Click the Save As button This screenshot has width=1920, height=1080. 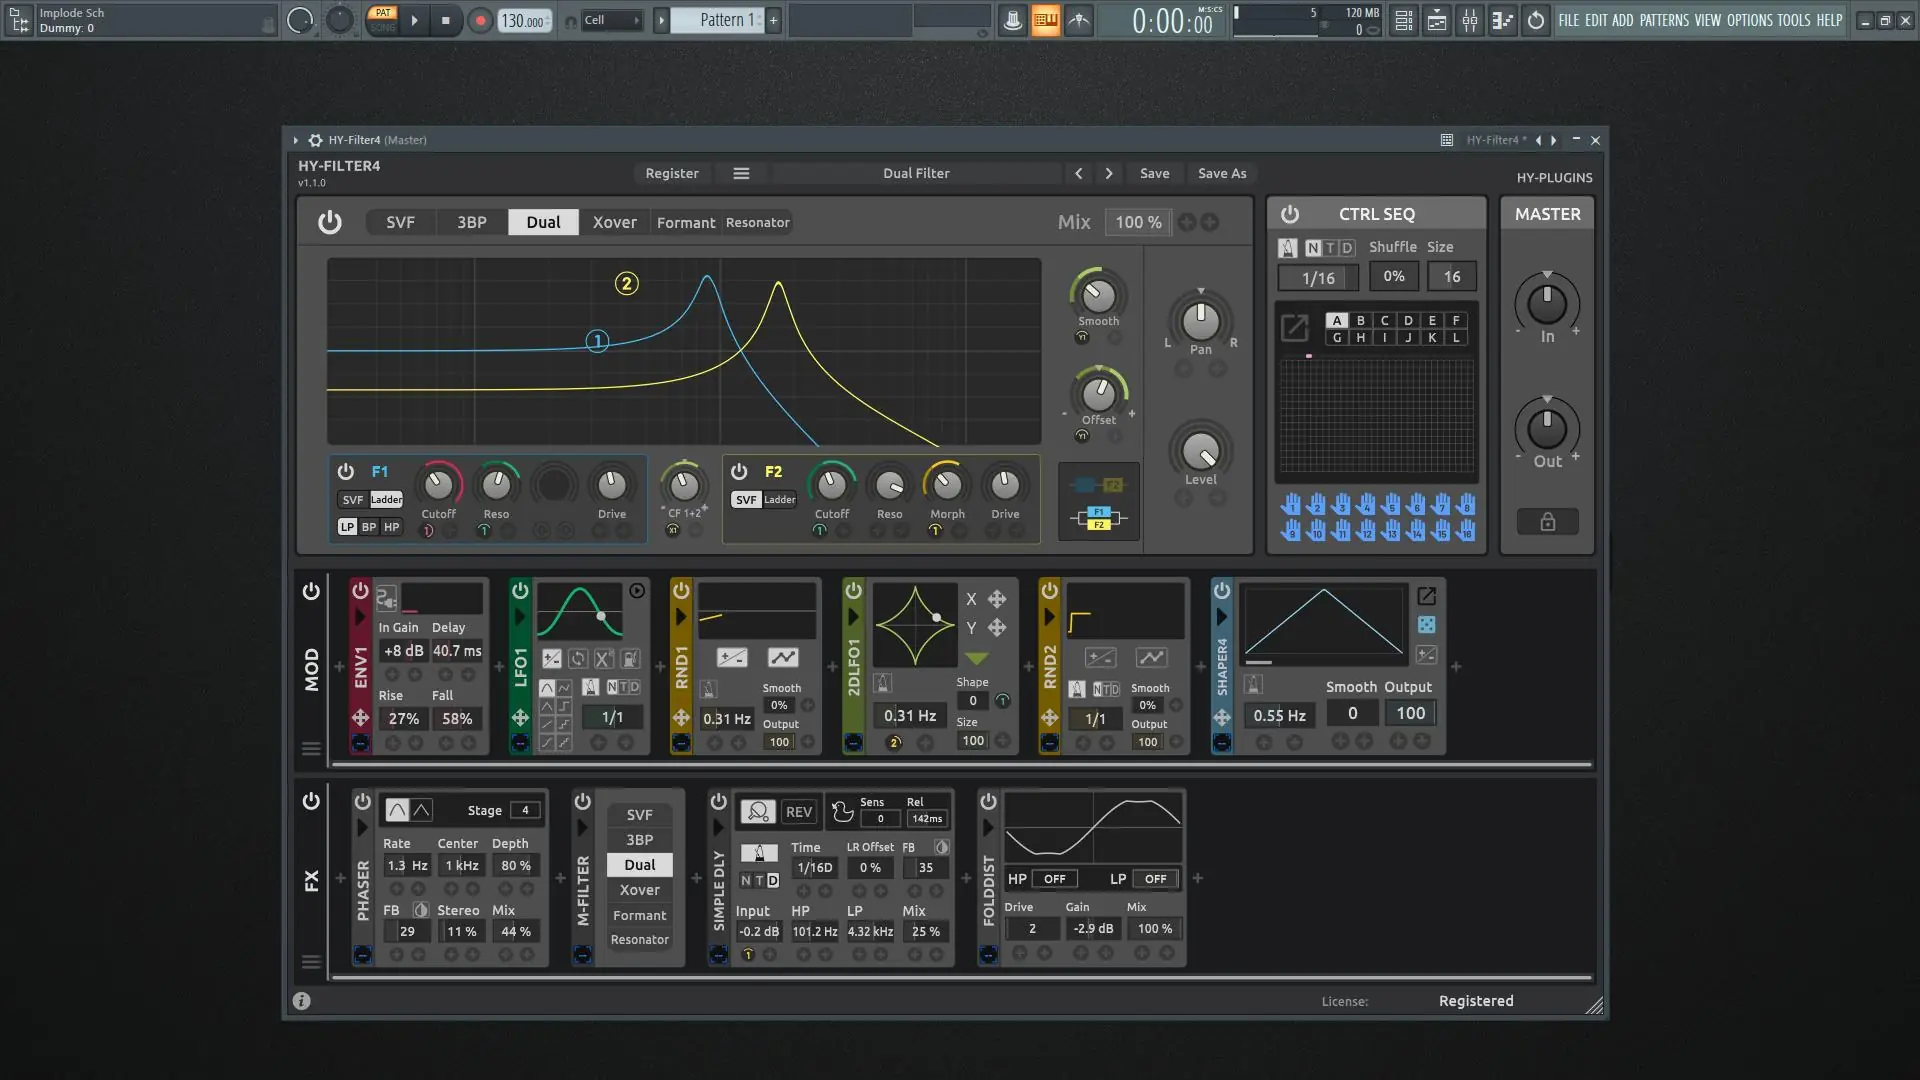pos(1221,173)
